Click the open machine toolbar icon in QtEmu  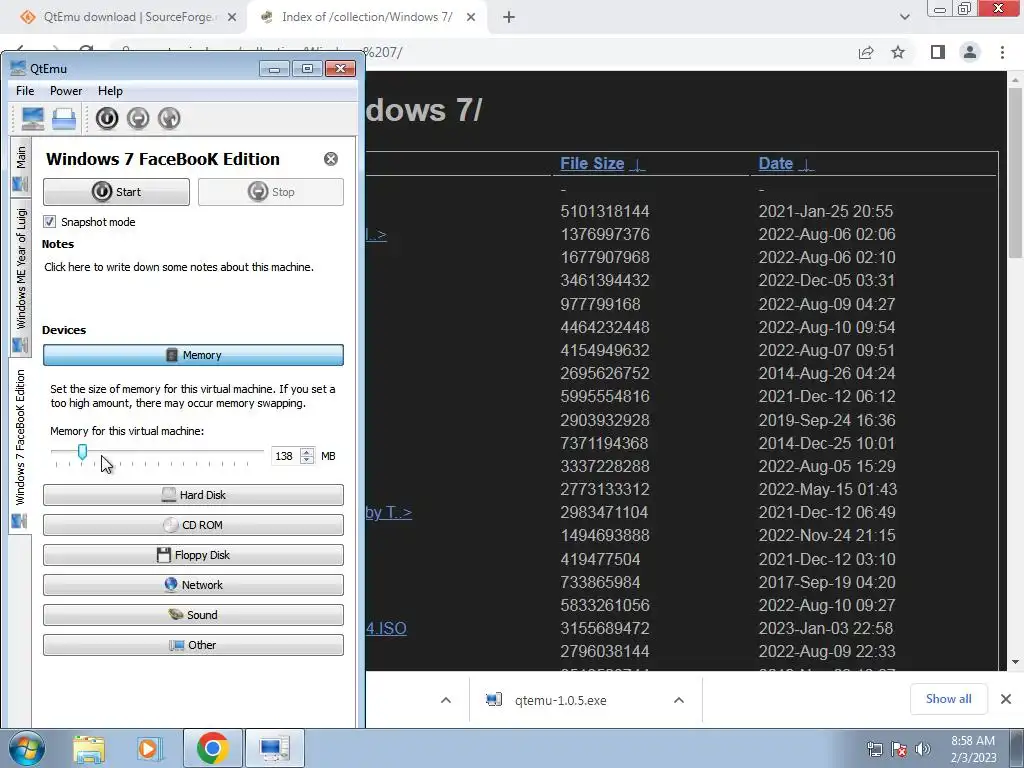pos(64,118)
